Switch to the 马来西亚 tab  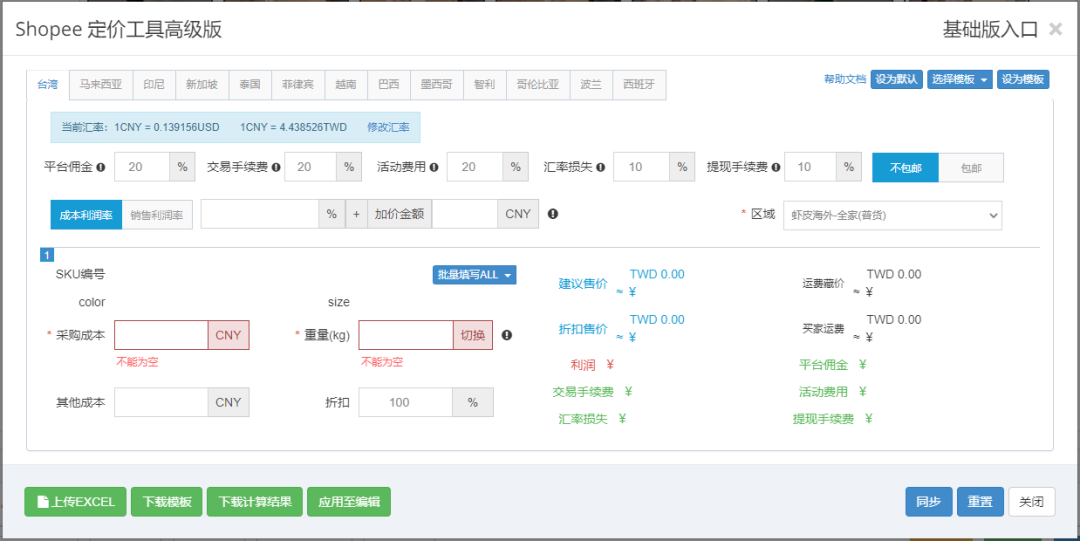pos(101,85)
